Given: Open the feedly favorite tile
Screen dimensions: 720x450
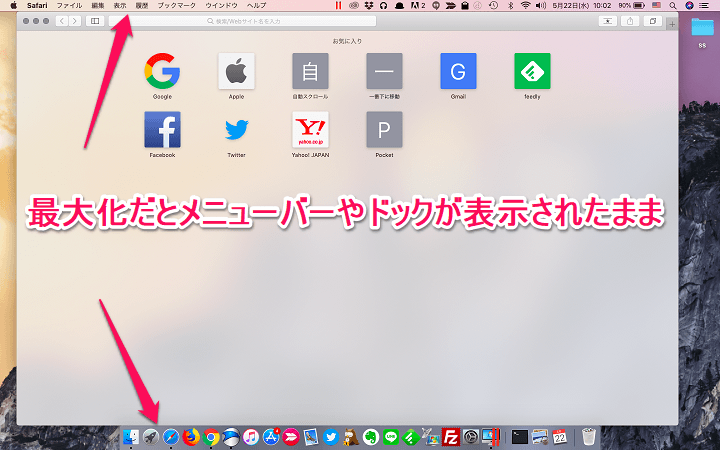Looking at the screenshot, I should tap(532, 71).
